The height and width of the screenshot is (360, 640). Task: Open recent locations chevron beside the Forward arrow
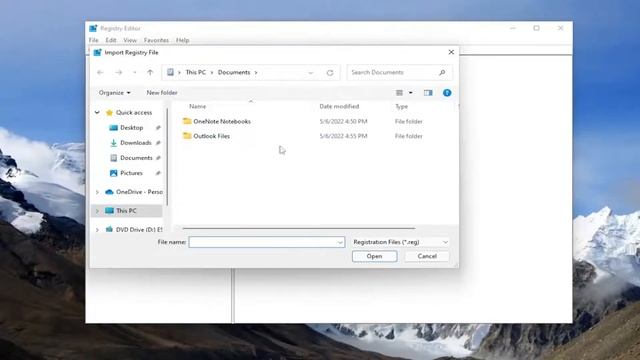pos(135,73)
